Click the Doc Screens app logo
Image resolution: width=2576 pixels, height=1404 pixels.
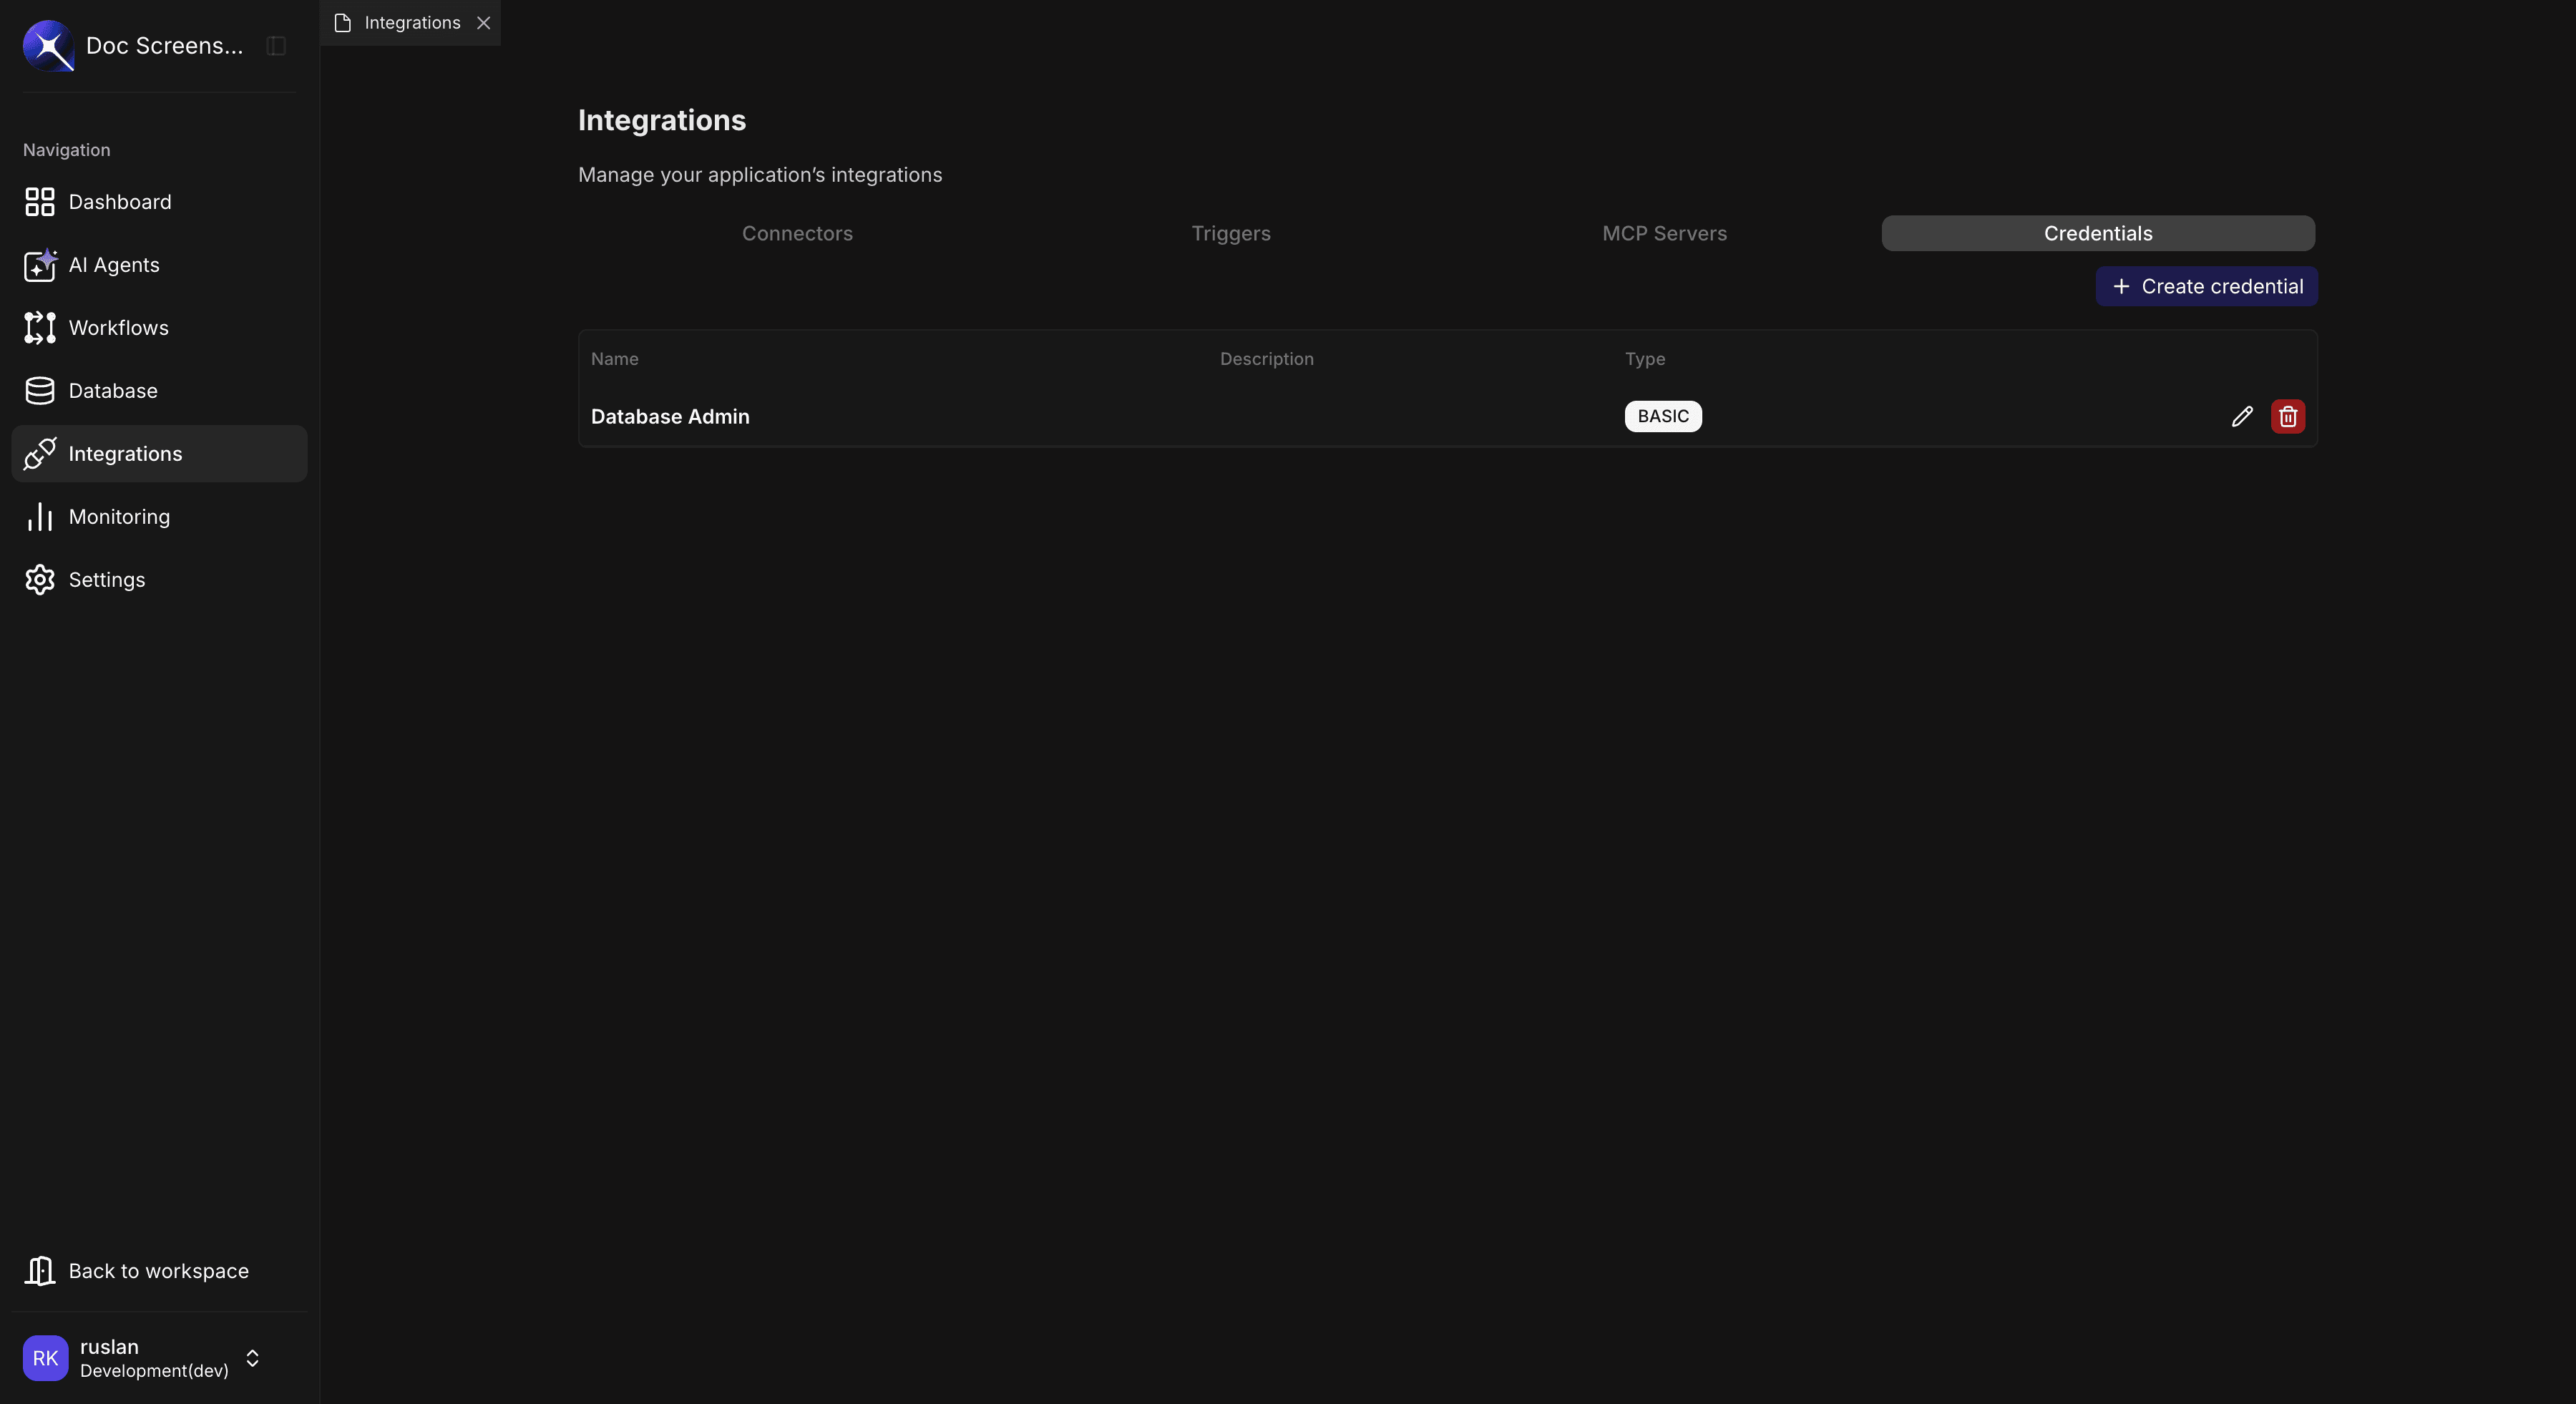pos(48,46)
